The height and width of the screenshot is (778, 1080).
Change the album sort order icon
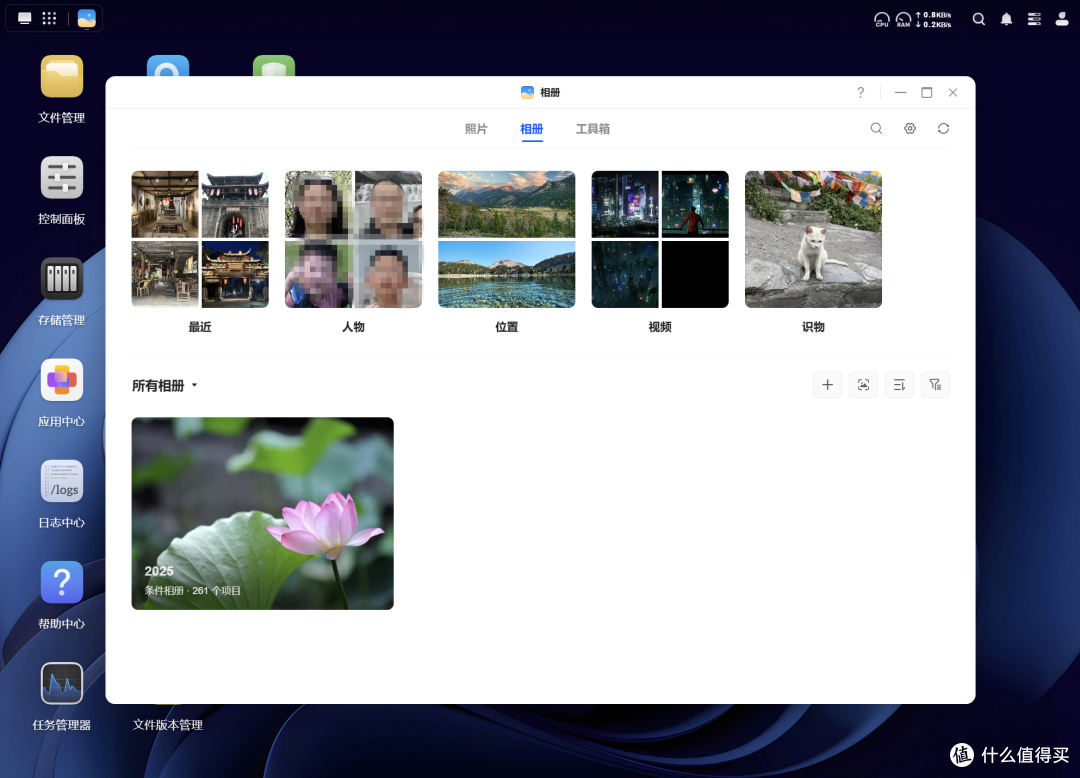(x=899, y=385)
